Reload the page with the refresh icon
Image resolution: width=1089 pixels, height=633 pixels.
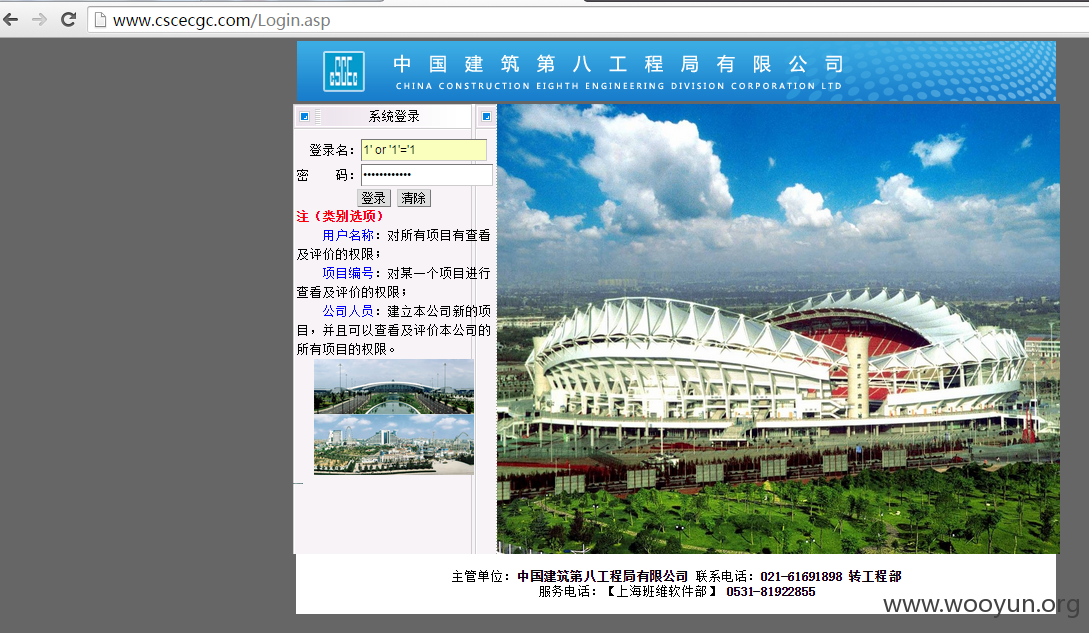(68, 19)
